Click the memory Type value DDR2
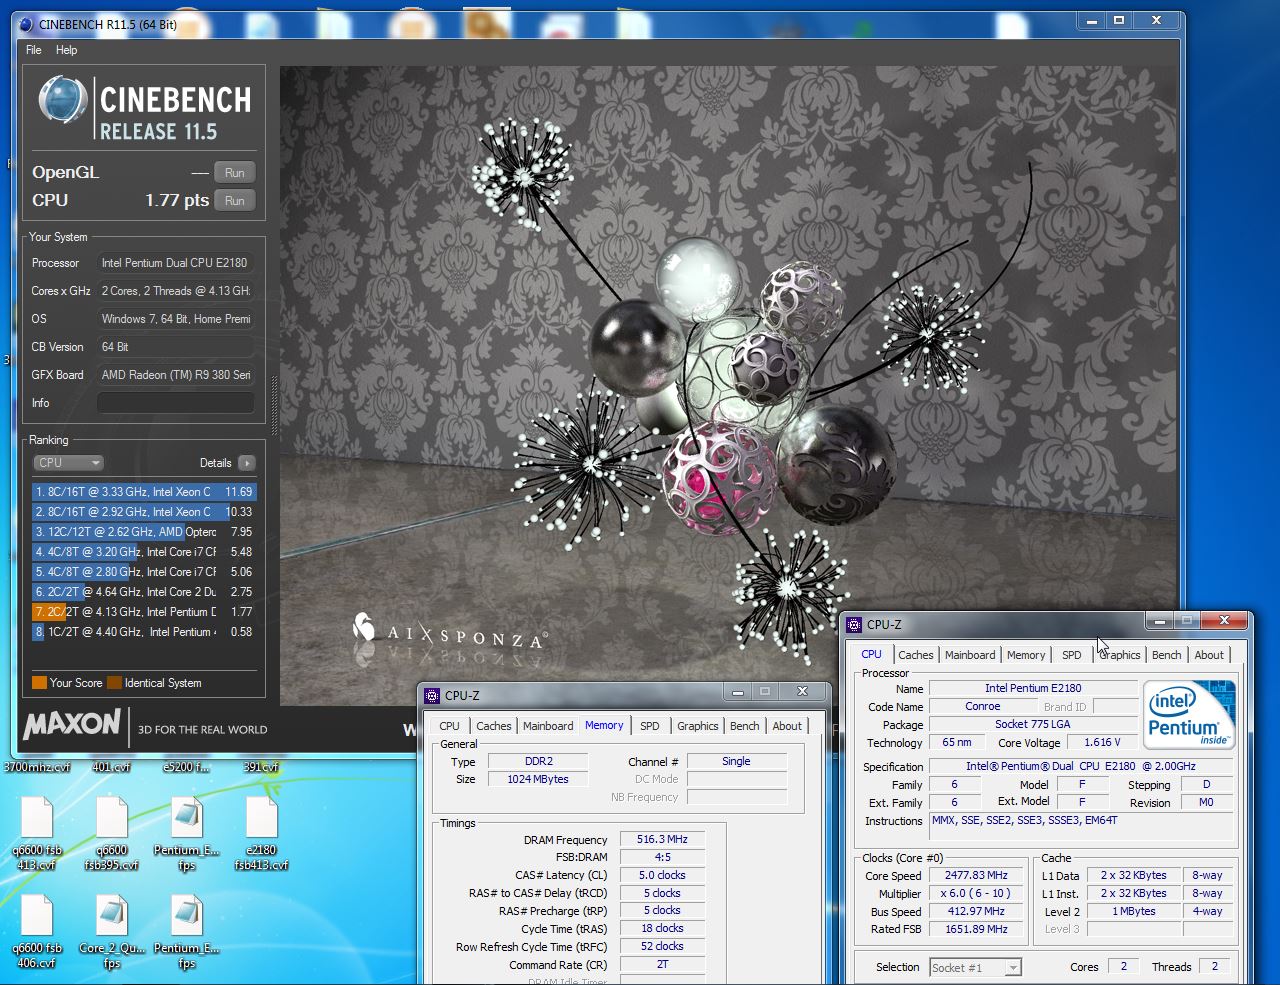Viewport: 1280px width, 985px height. 538,762
